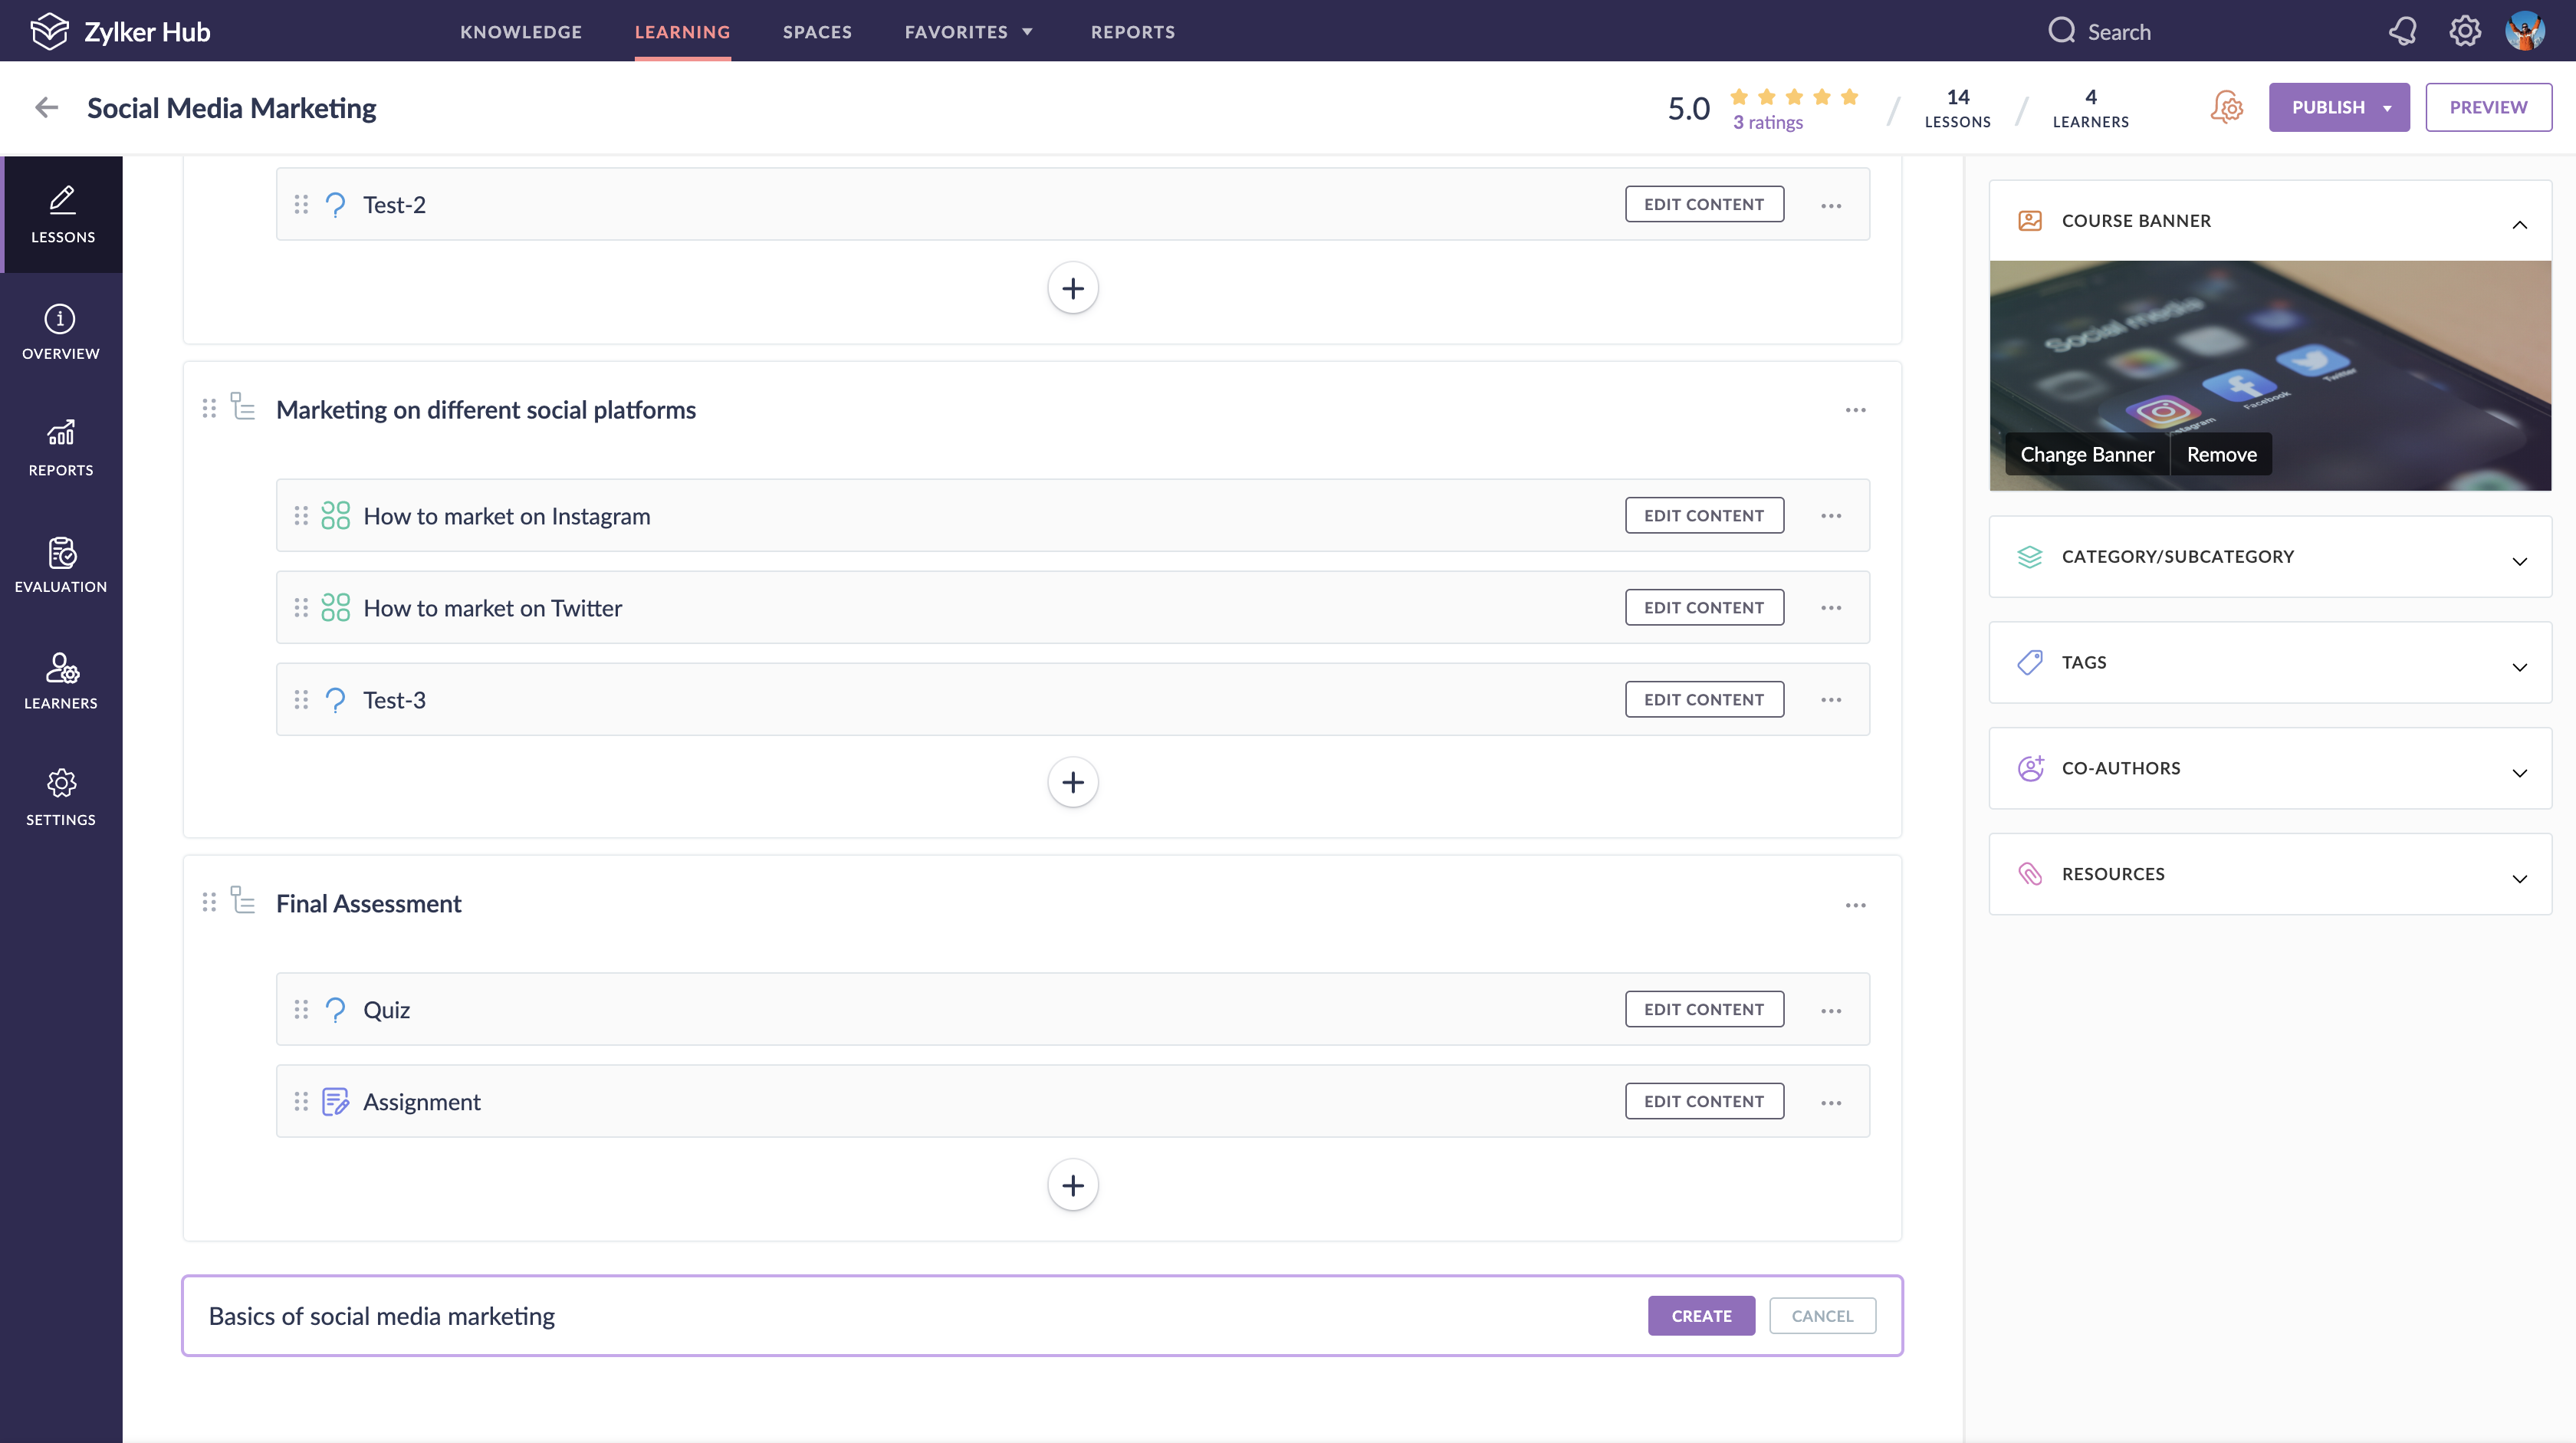
Task: Open course notification settings icon near Publish
Action: click(x=2226, y=107)
